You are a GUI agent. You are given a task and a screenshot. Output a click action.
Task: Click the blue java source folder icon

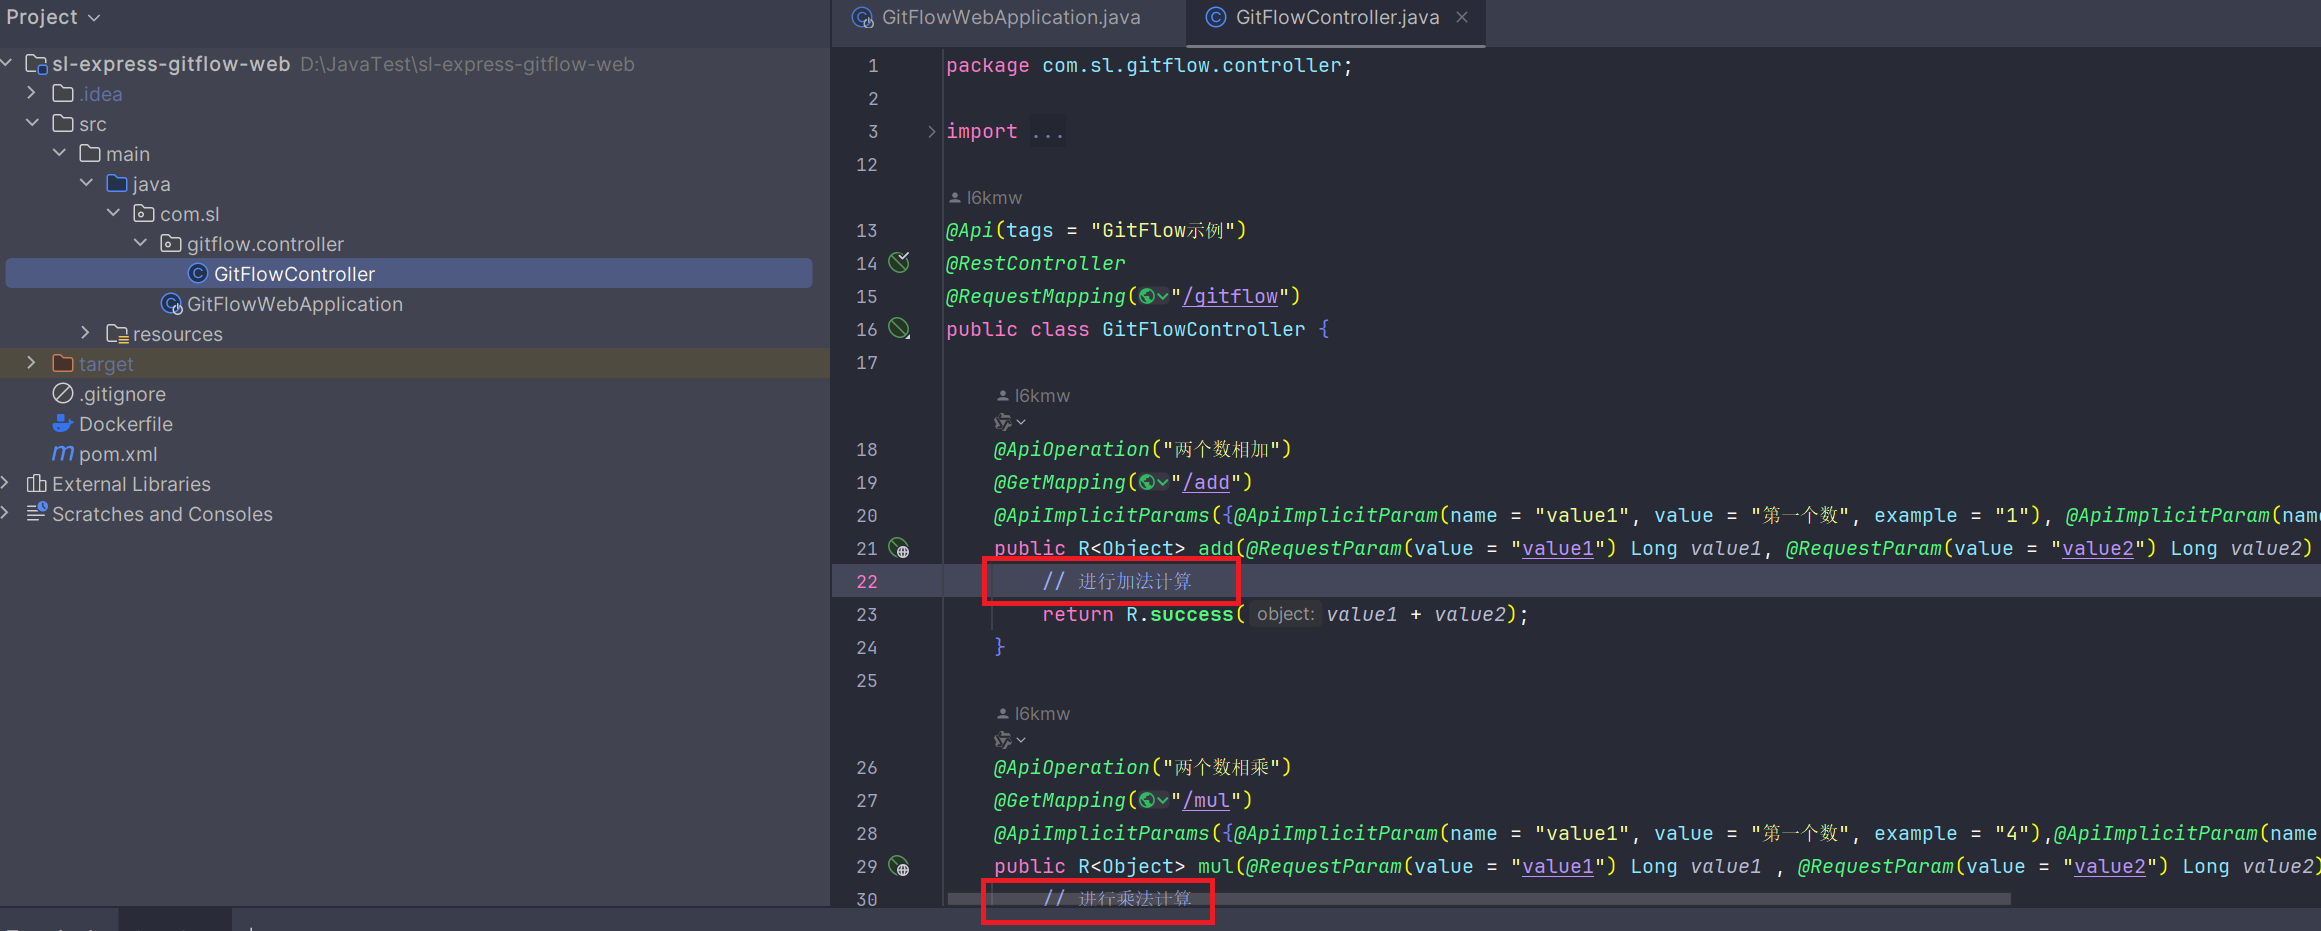[x=117, y=183]
